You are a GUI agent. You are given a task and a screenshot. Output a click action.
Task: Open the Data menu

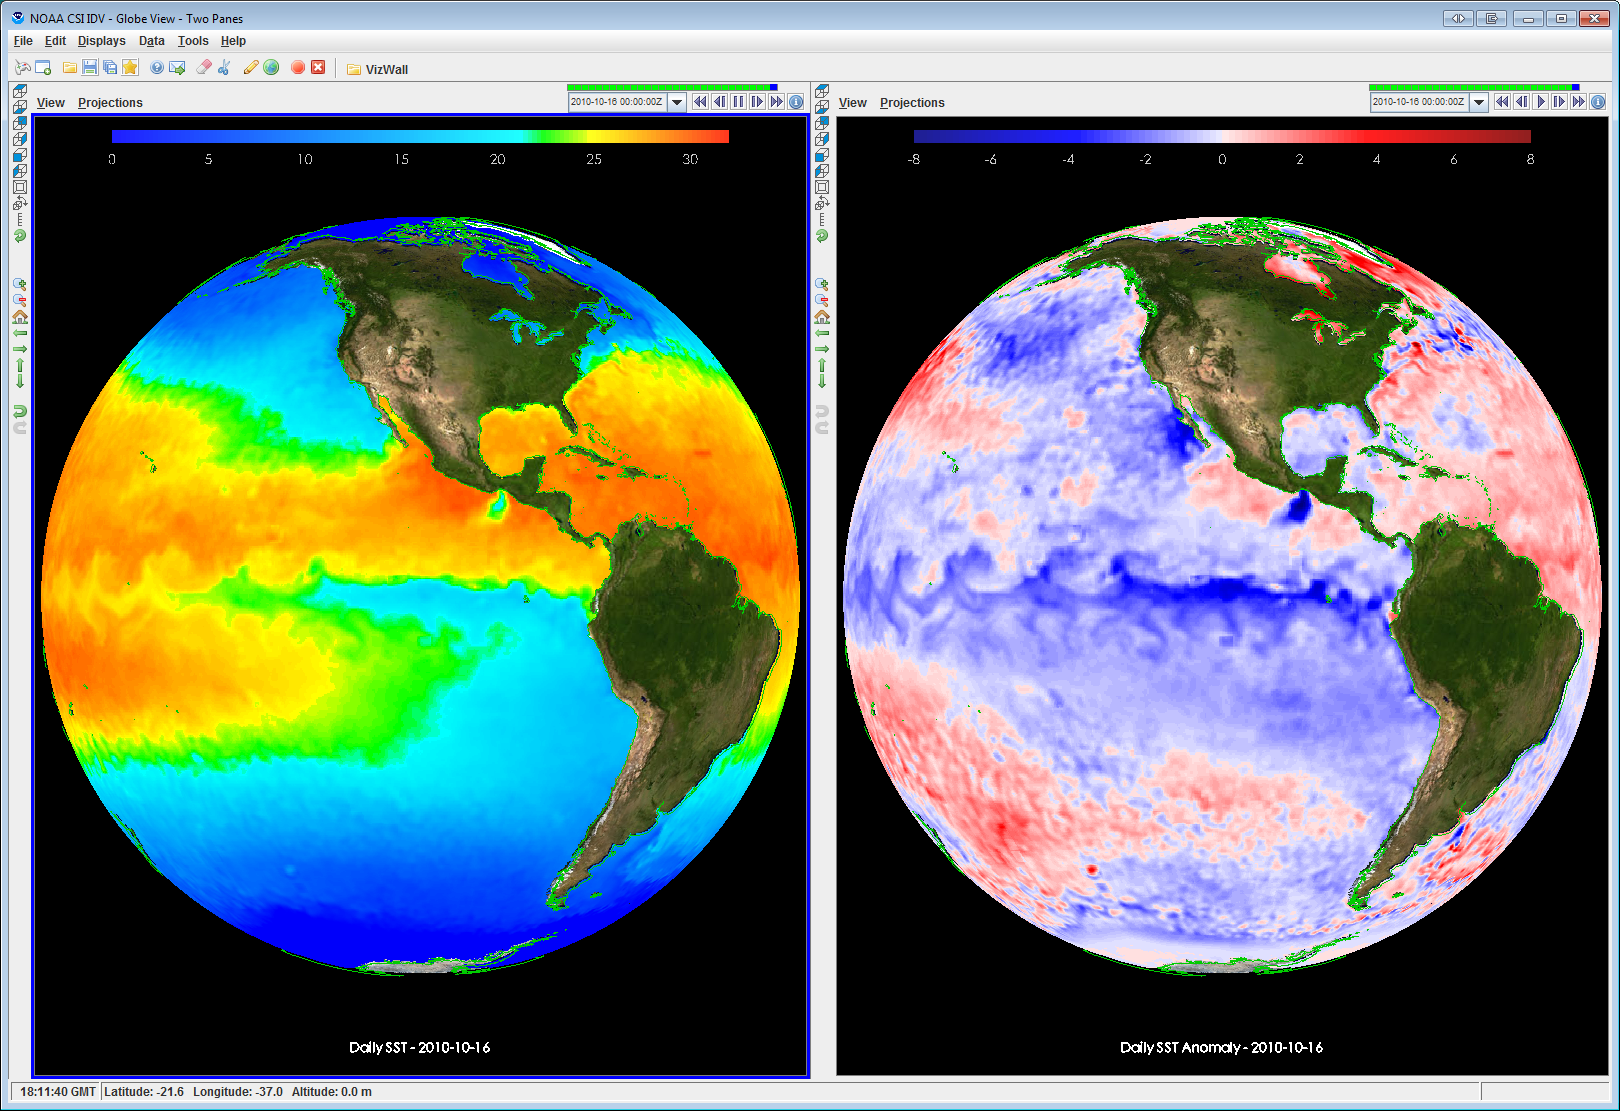pyautogui.click(x=151, y=41)
